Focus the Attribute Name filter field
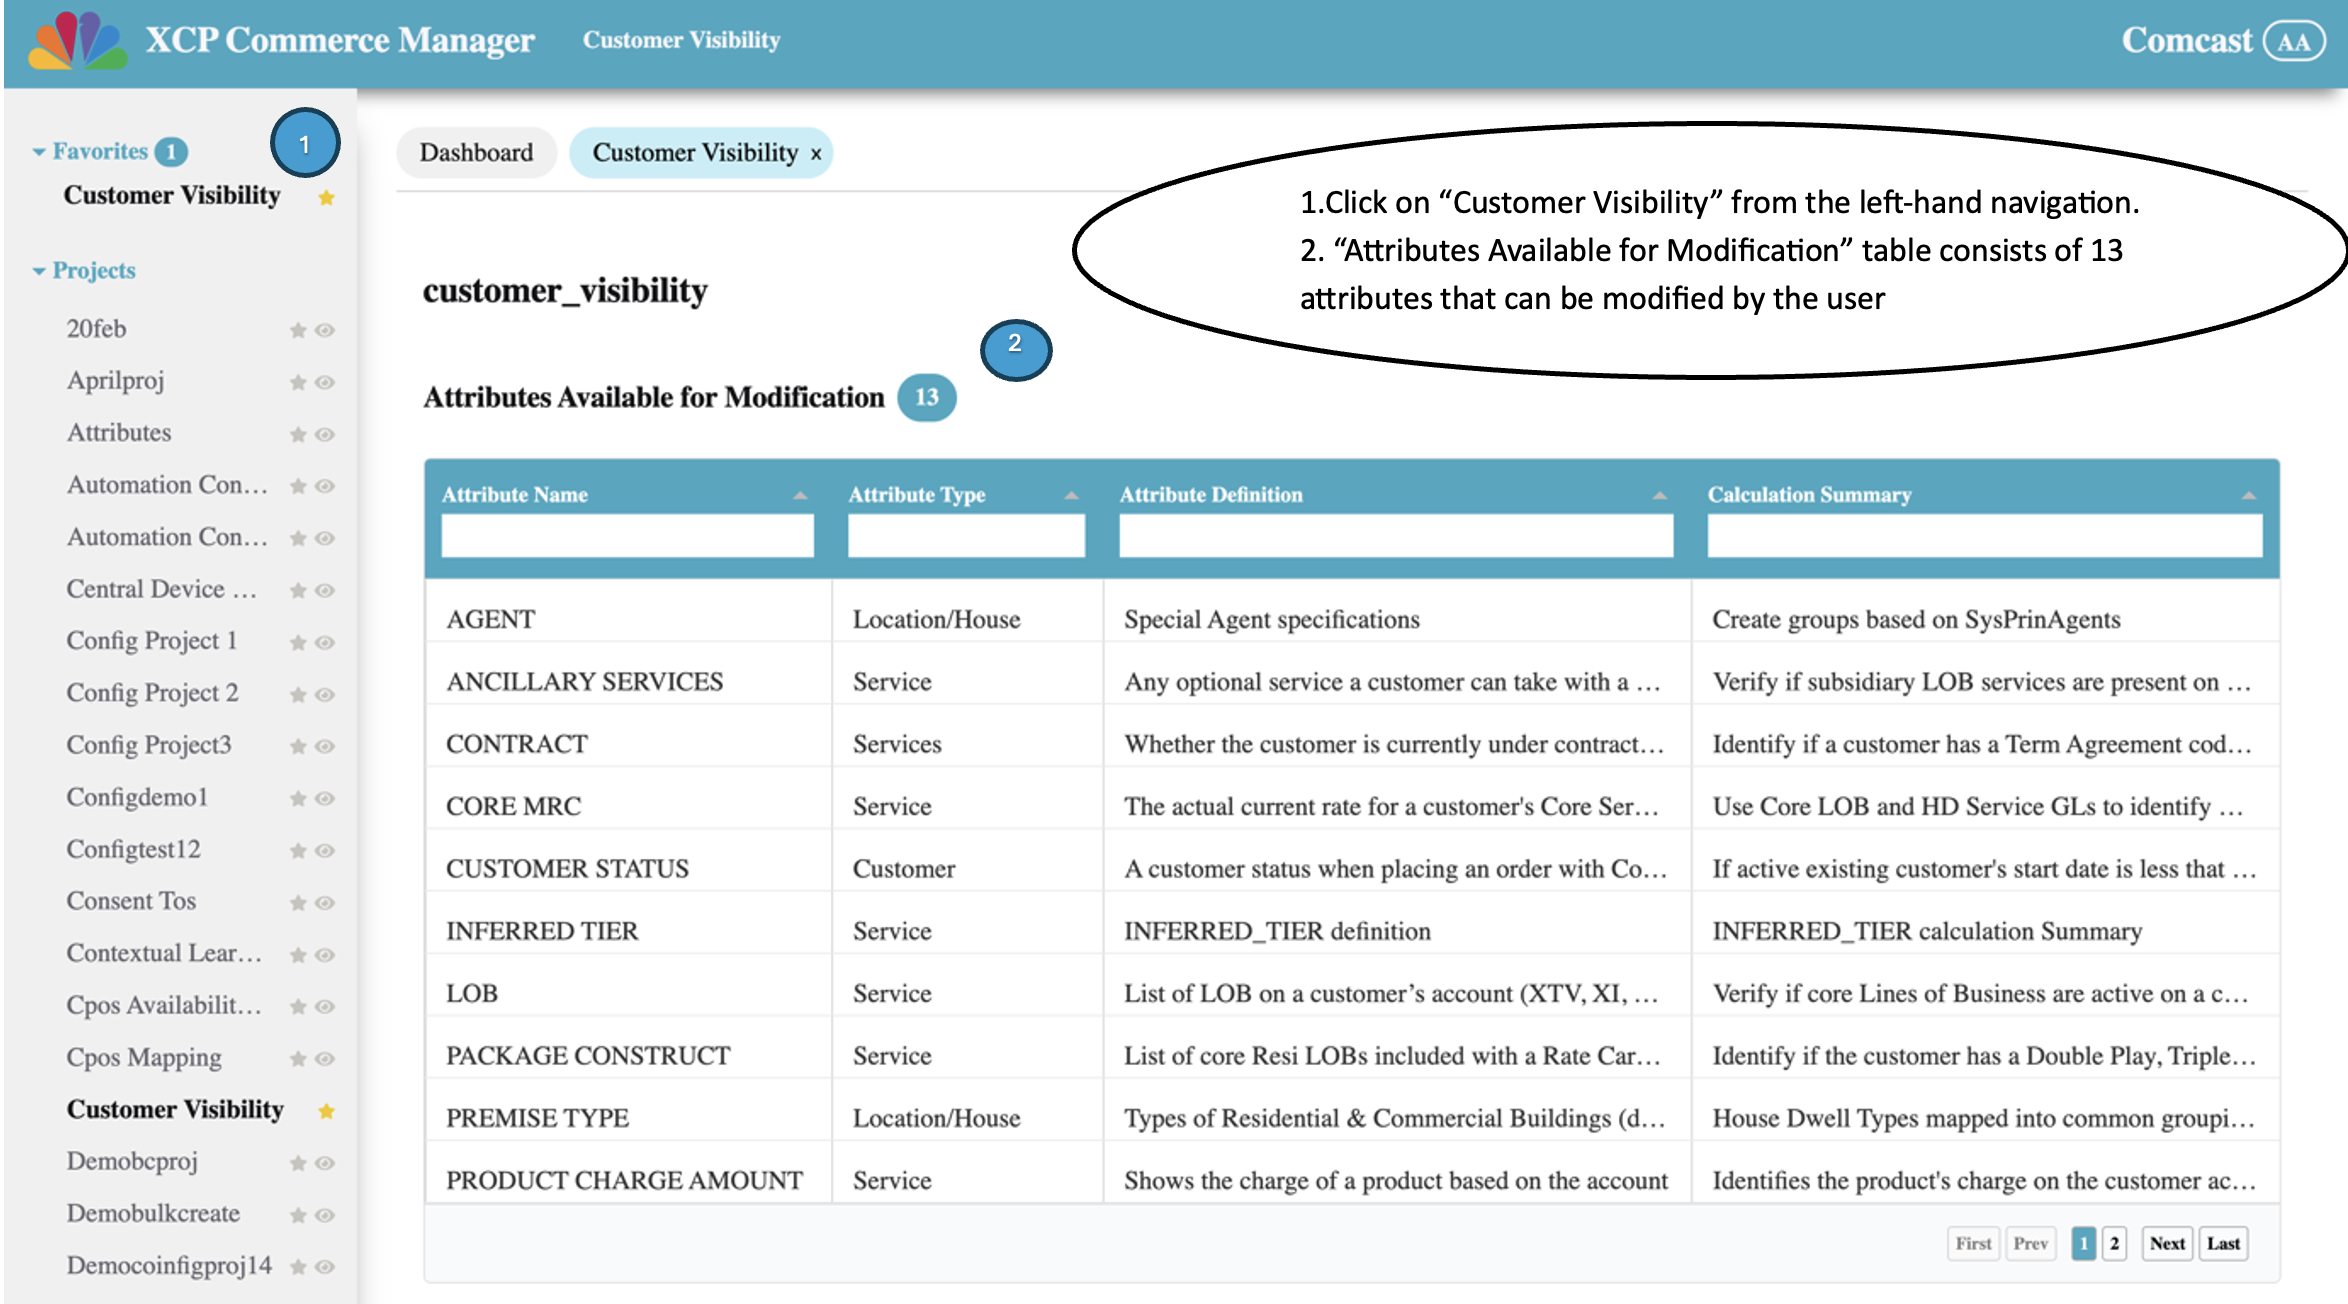 click(x=627, y=536)
